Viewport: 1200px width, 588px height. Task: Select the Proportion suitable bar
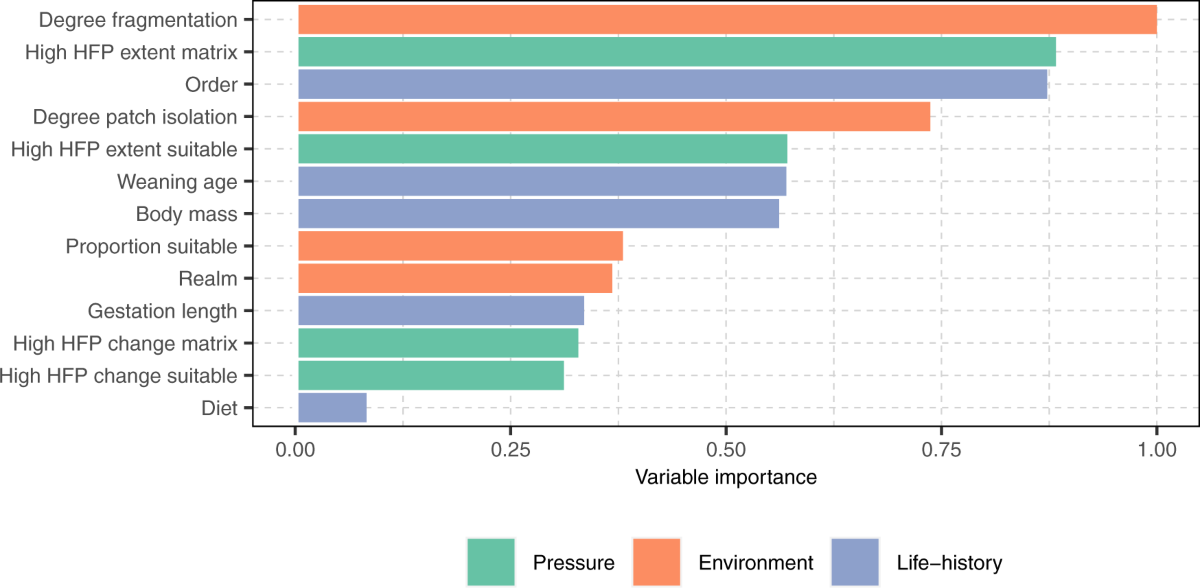[460, 246]
